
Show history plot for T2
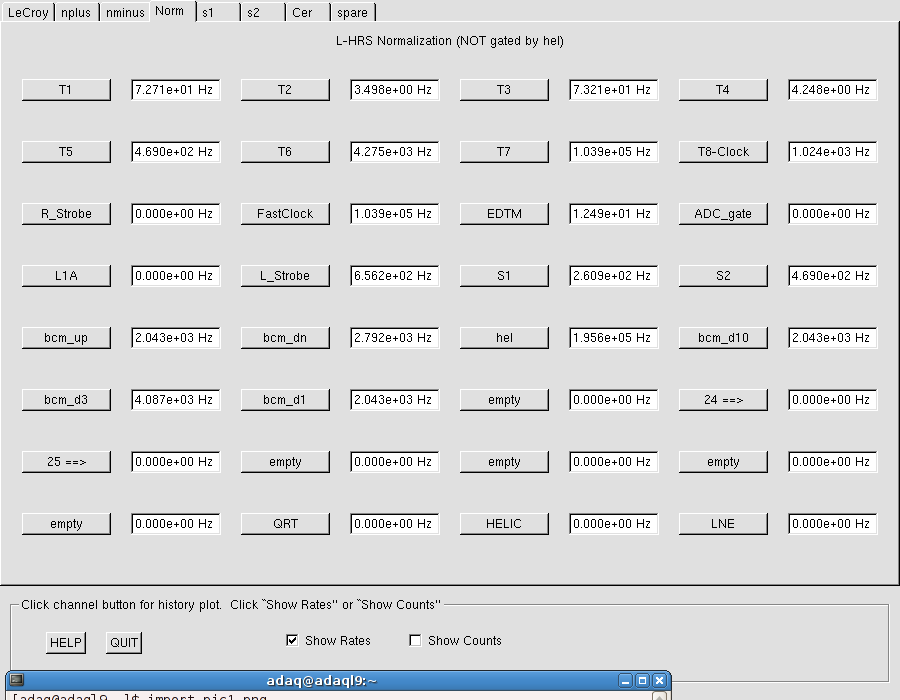(285, 90)
